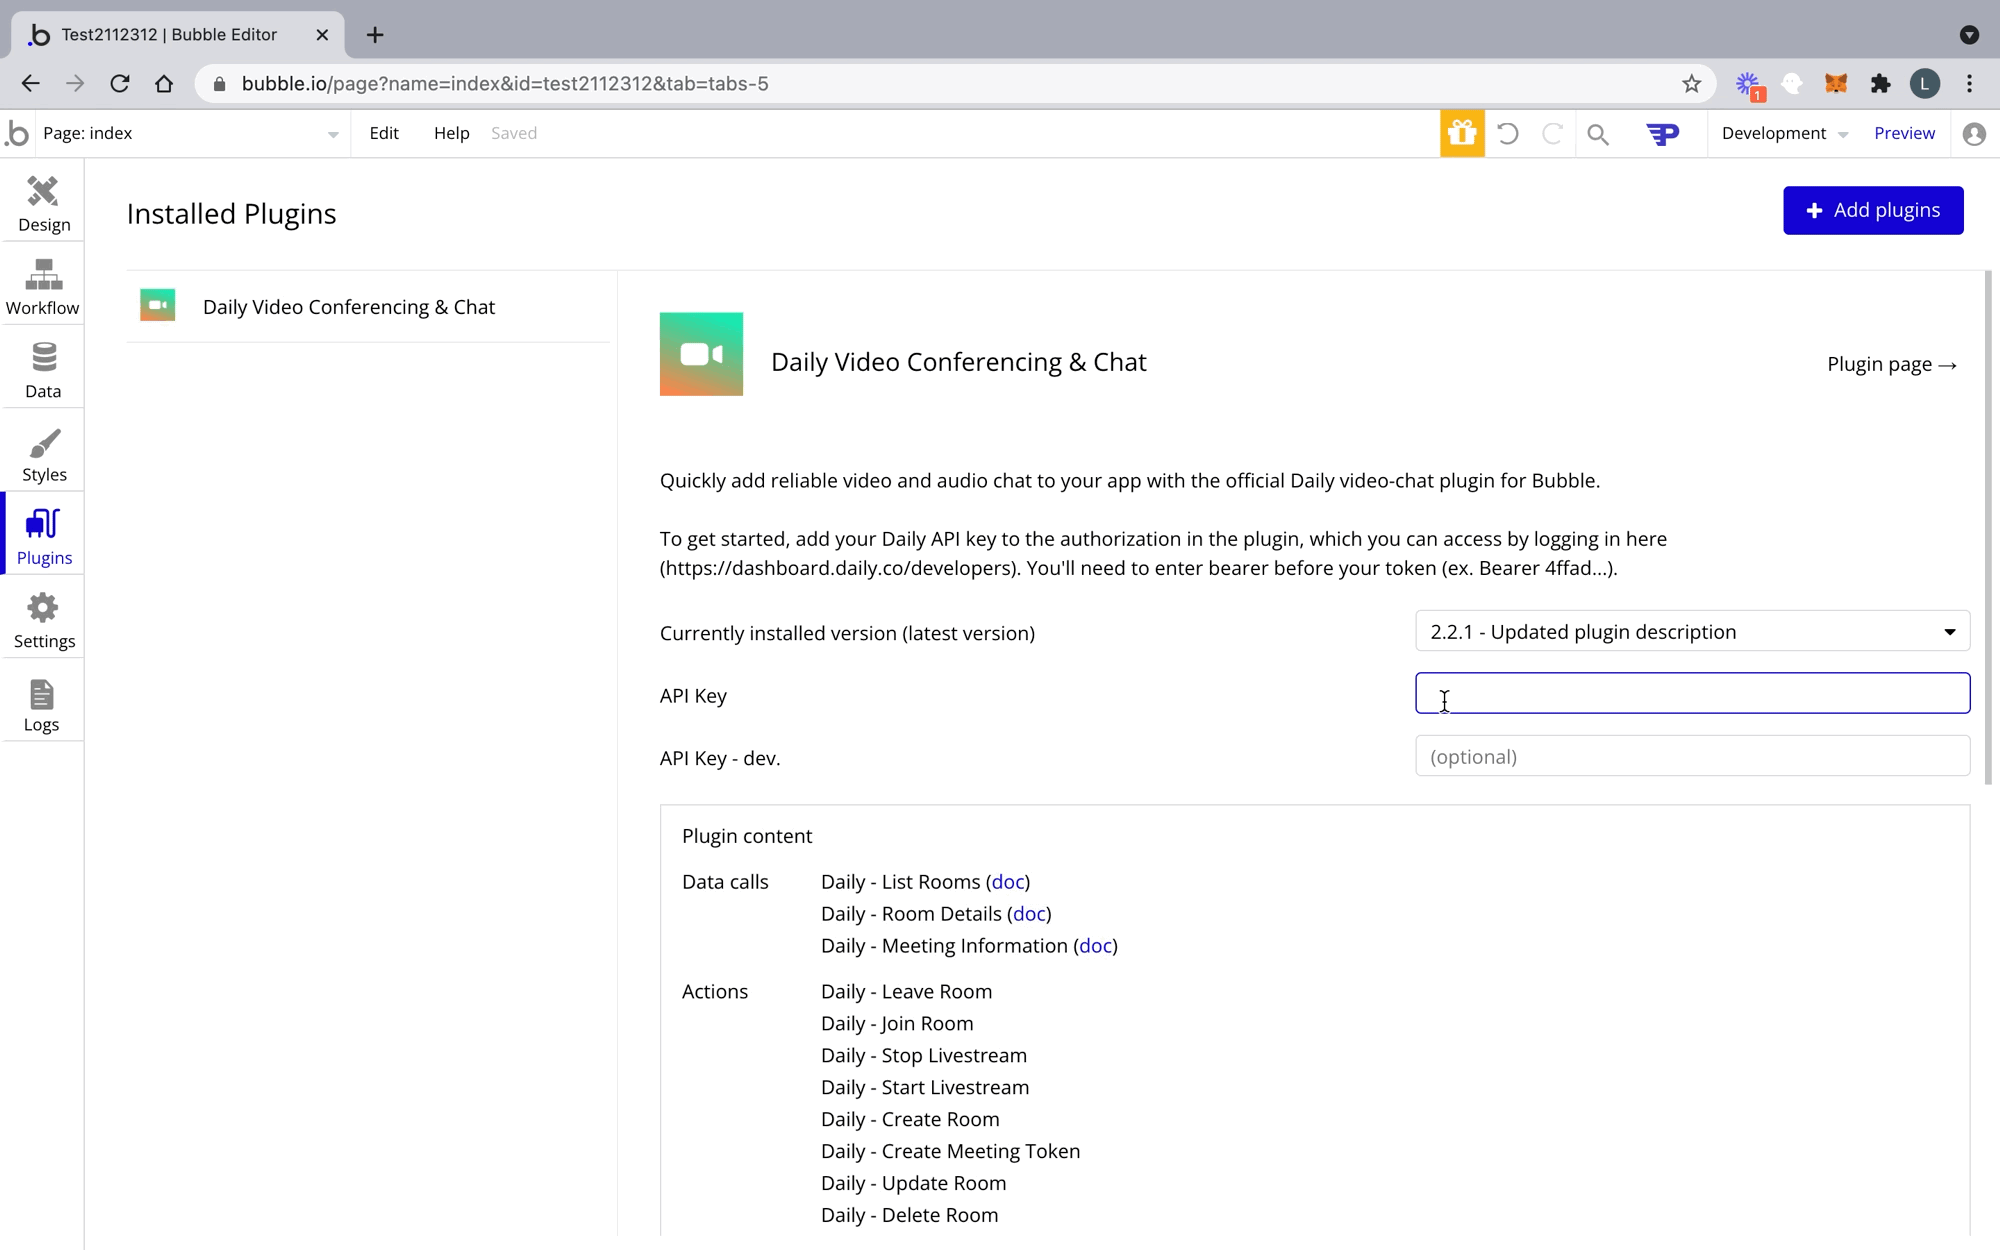Click Daily - Delete Room action text
The width and height of the screenshot is (2000, 1250).
pyautogui.click(x=909, y=1216)
